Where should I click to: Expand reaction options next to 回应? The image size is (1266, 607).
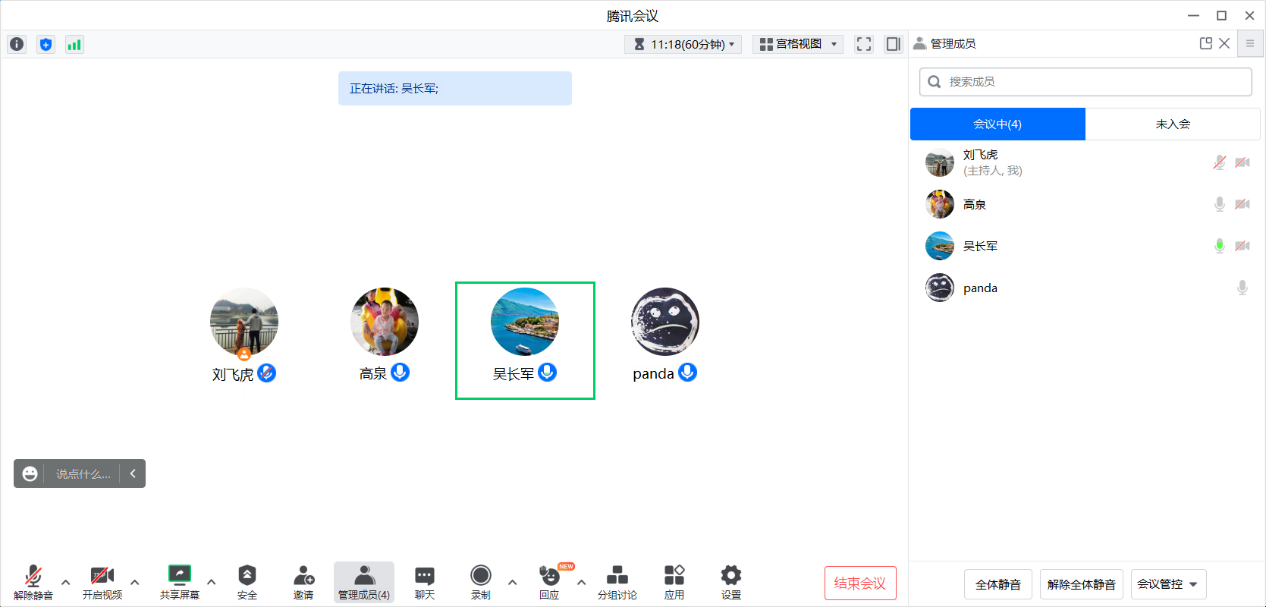(x=581, y=581)
